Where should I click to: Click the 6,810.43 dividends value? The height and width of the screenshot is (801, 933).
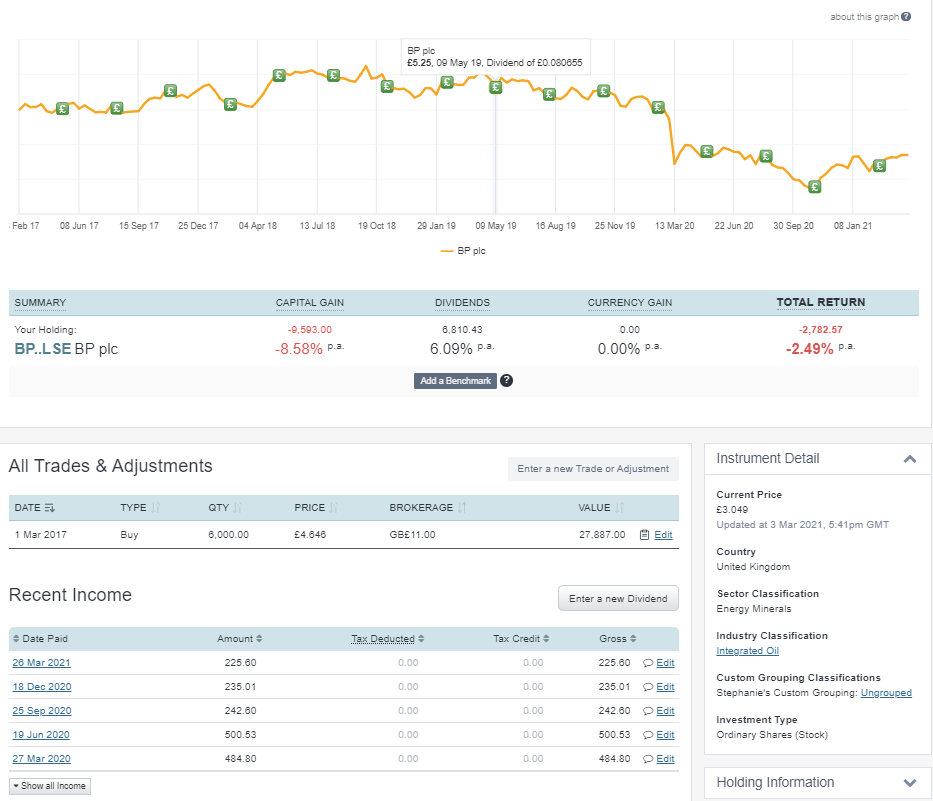tap(462, 330)
